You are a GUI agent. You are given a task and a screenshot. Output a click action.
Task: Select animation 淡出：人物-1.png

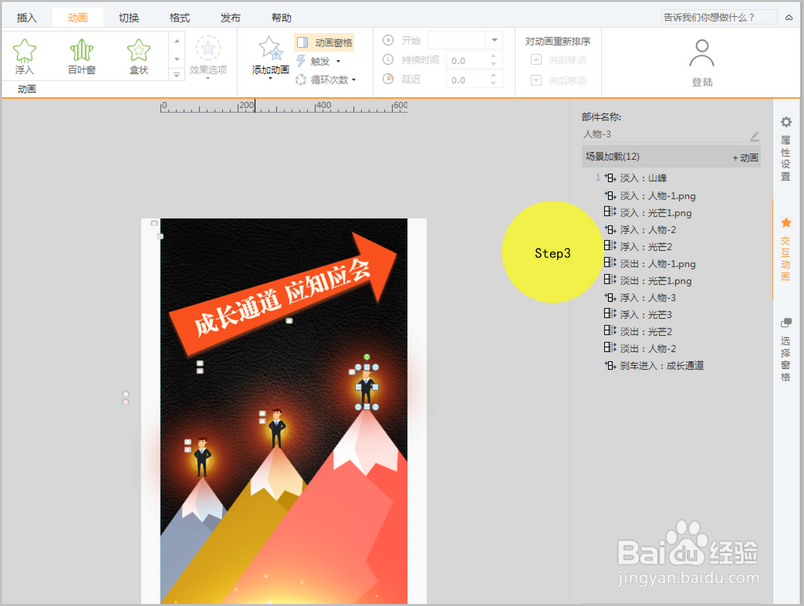coord(657,264)
